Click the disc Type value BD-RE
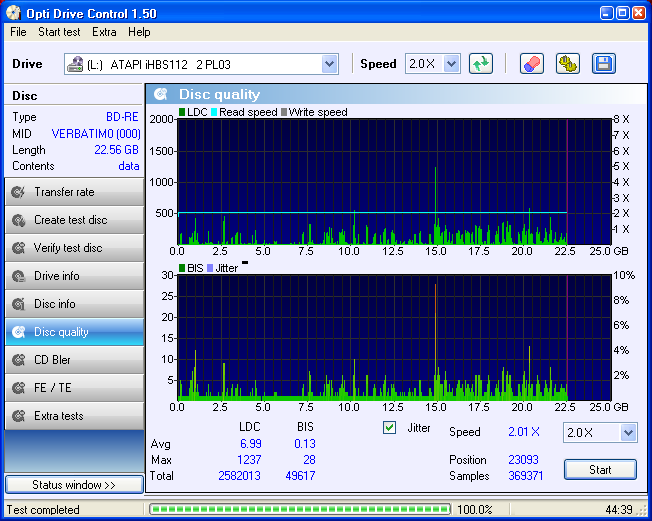 click(122, 117)
